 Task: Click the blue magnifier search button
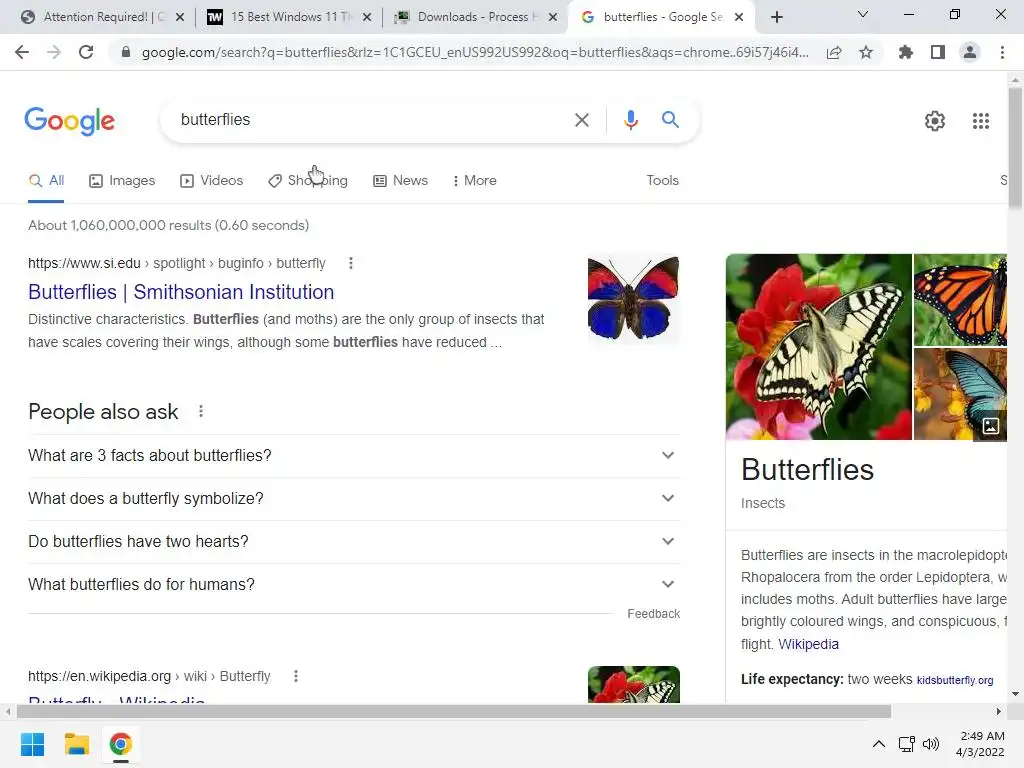point(670,120)
